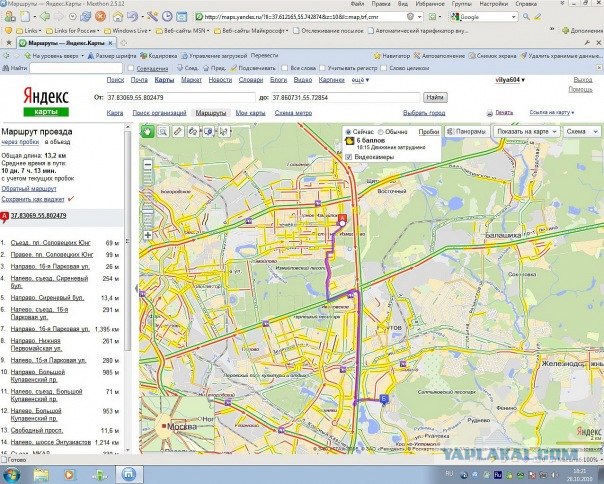Image resolution: width=604 pixels, height=484 pixels.
Task: Click the Москва overview minimap
Action: pos(177,424)
